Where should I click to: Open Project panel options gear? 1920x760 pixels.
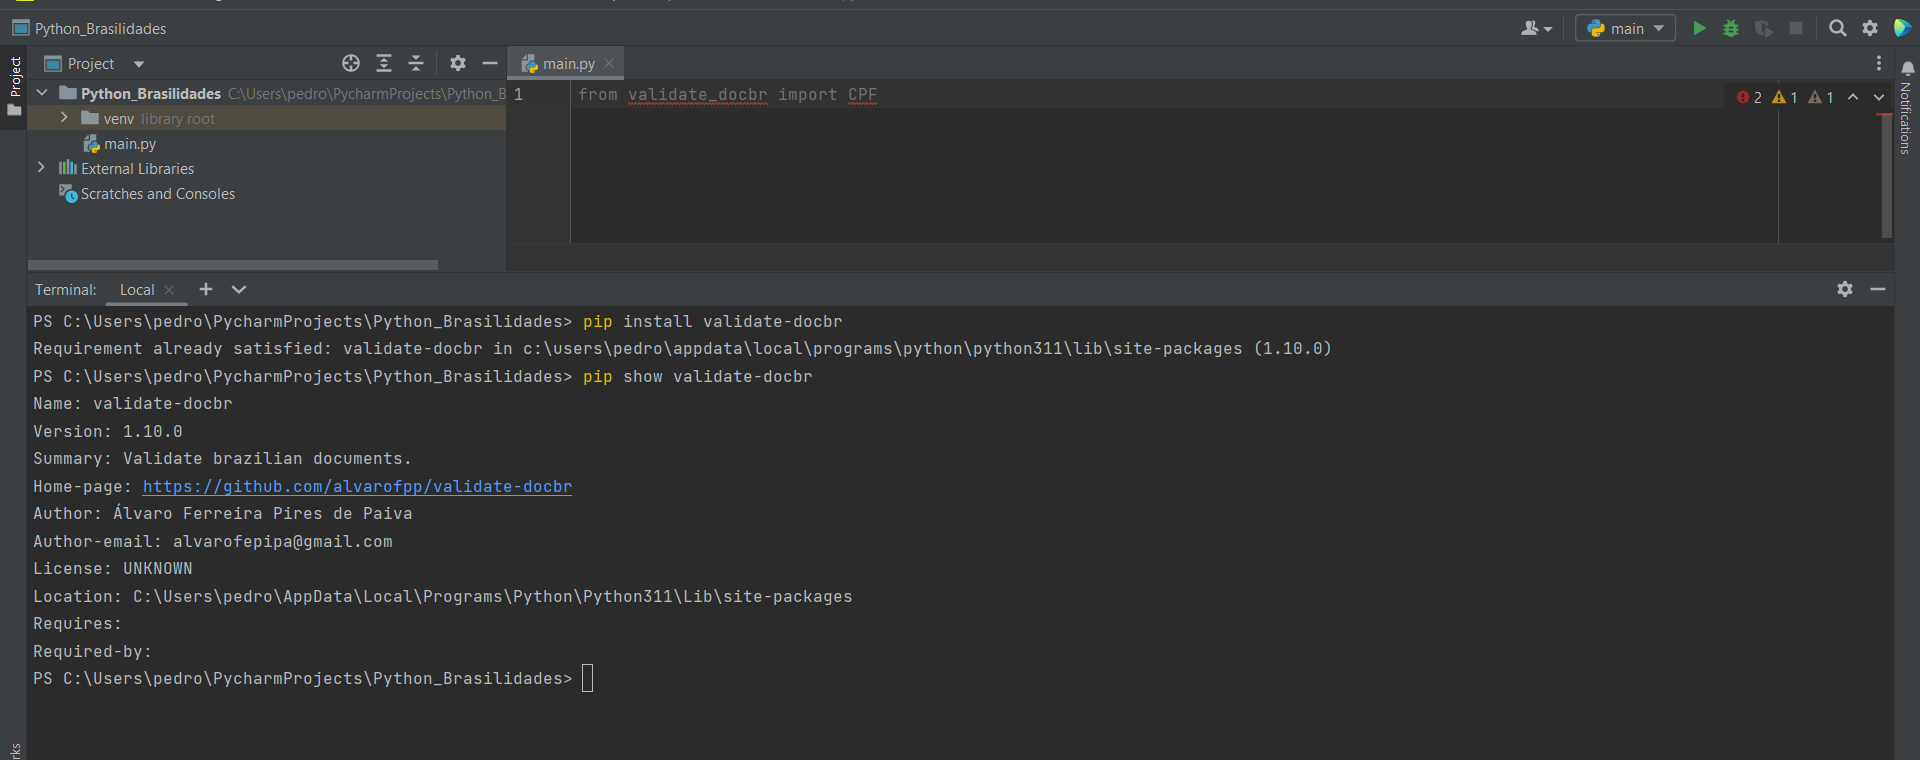(458, 63)
